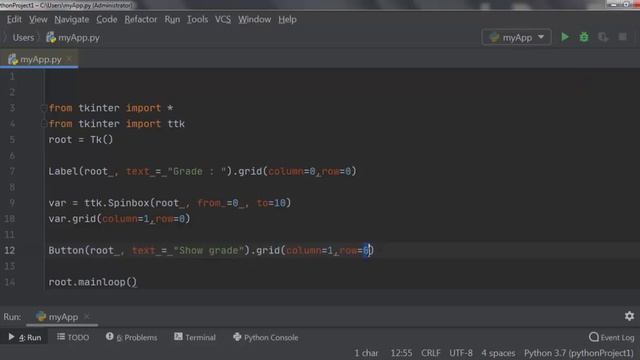Switch the Python 3.7 interpreter
Viewport: 640px width, 360px height.
[x=579, y=353]
